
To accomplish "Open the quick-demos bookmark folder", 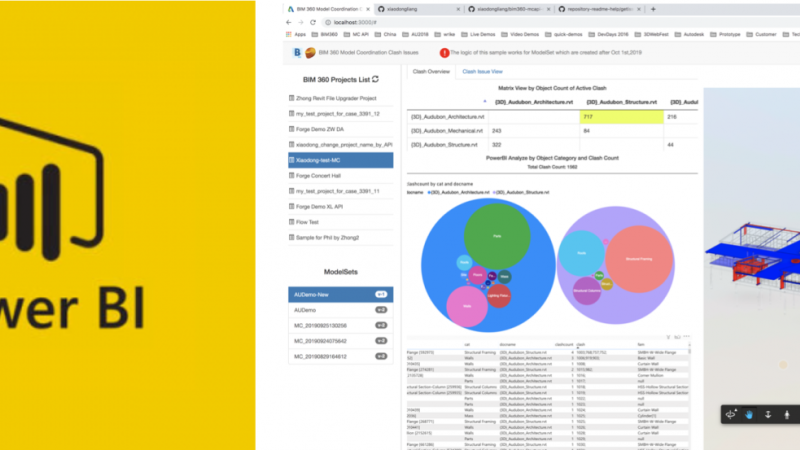I will pyautogui.click(x=563, y=34).
